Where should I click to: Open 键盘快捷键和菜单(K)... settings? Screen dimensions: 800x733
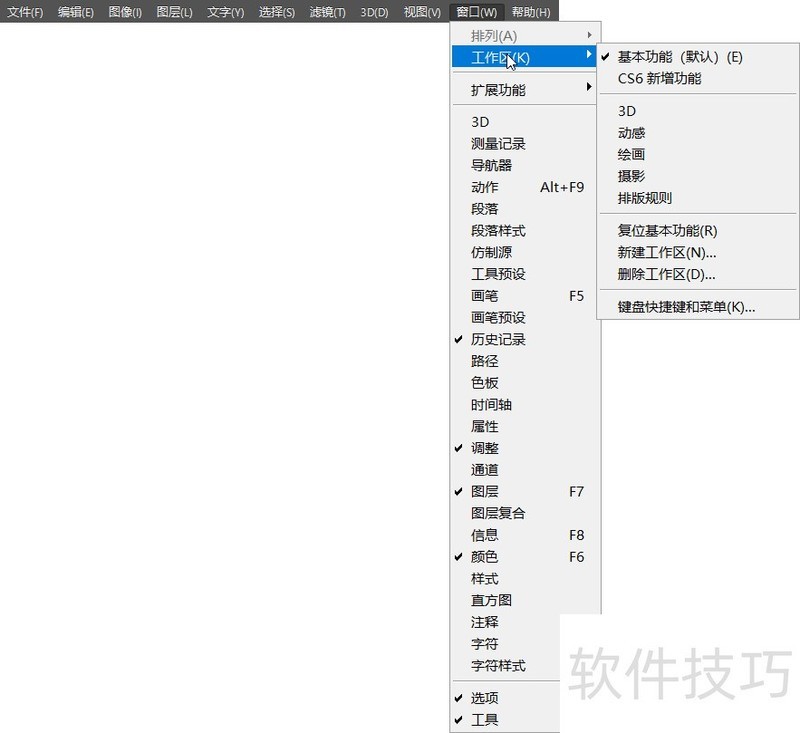click(x=686, y=307)
